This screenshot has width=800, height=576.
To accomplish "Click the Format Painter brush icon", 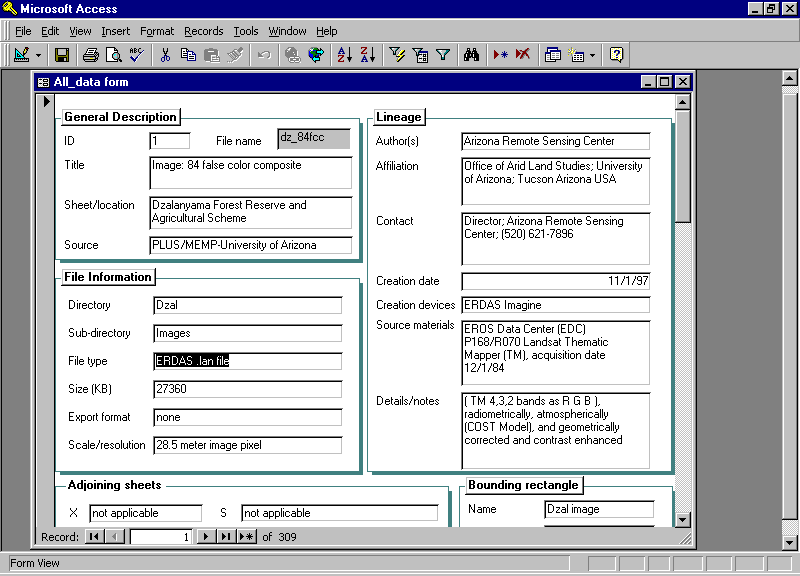I will [x=235, y=55].
